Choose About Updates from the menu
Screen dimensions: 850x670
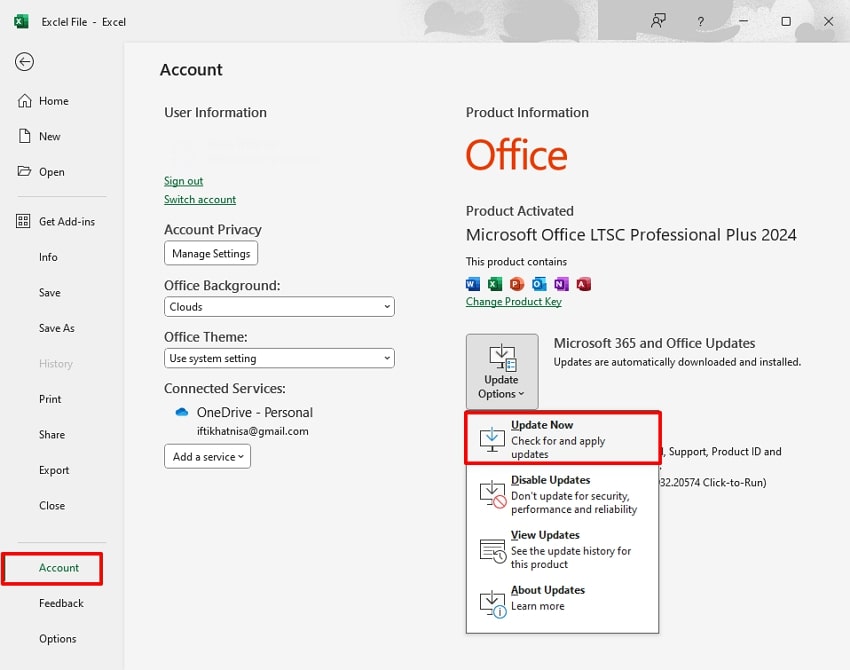coord(563,602)
